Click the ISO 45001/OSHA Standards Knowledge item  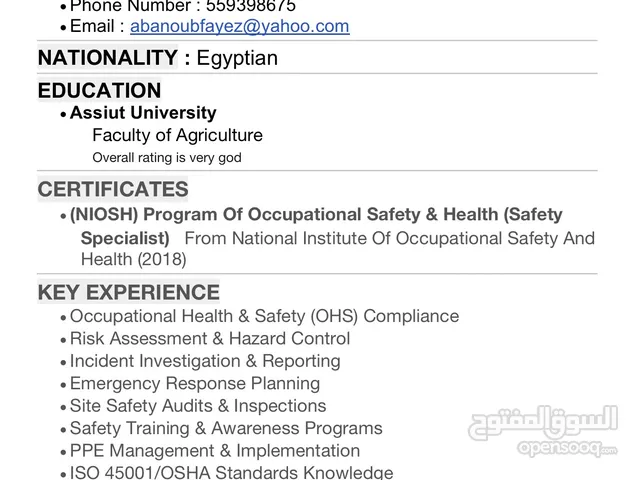231,472
